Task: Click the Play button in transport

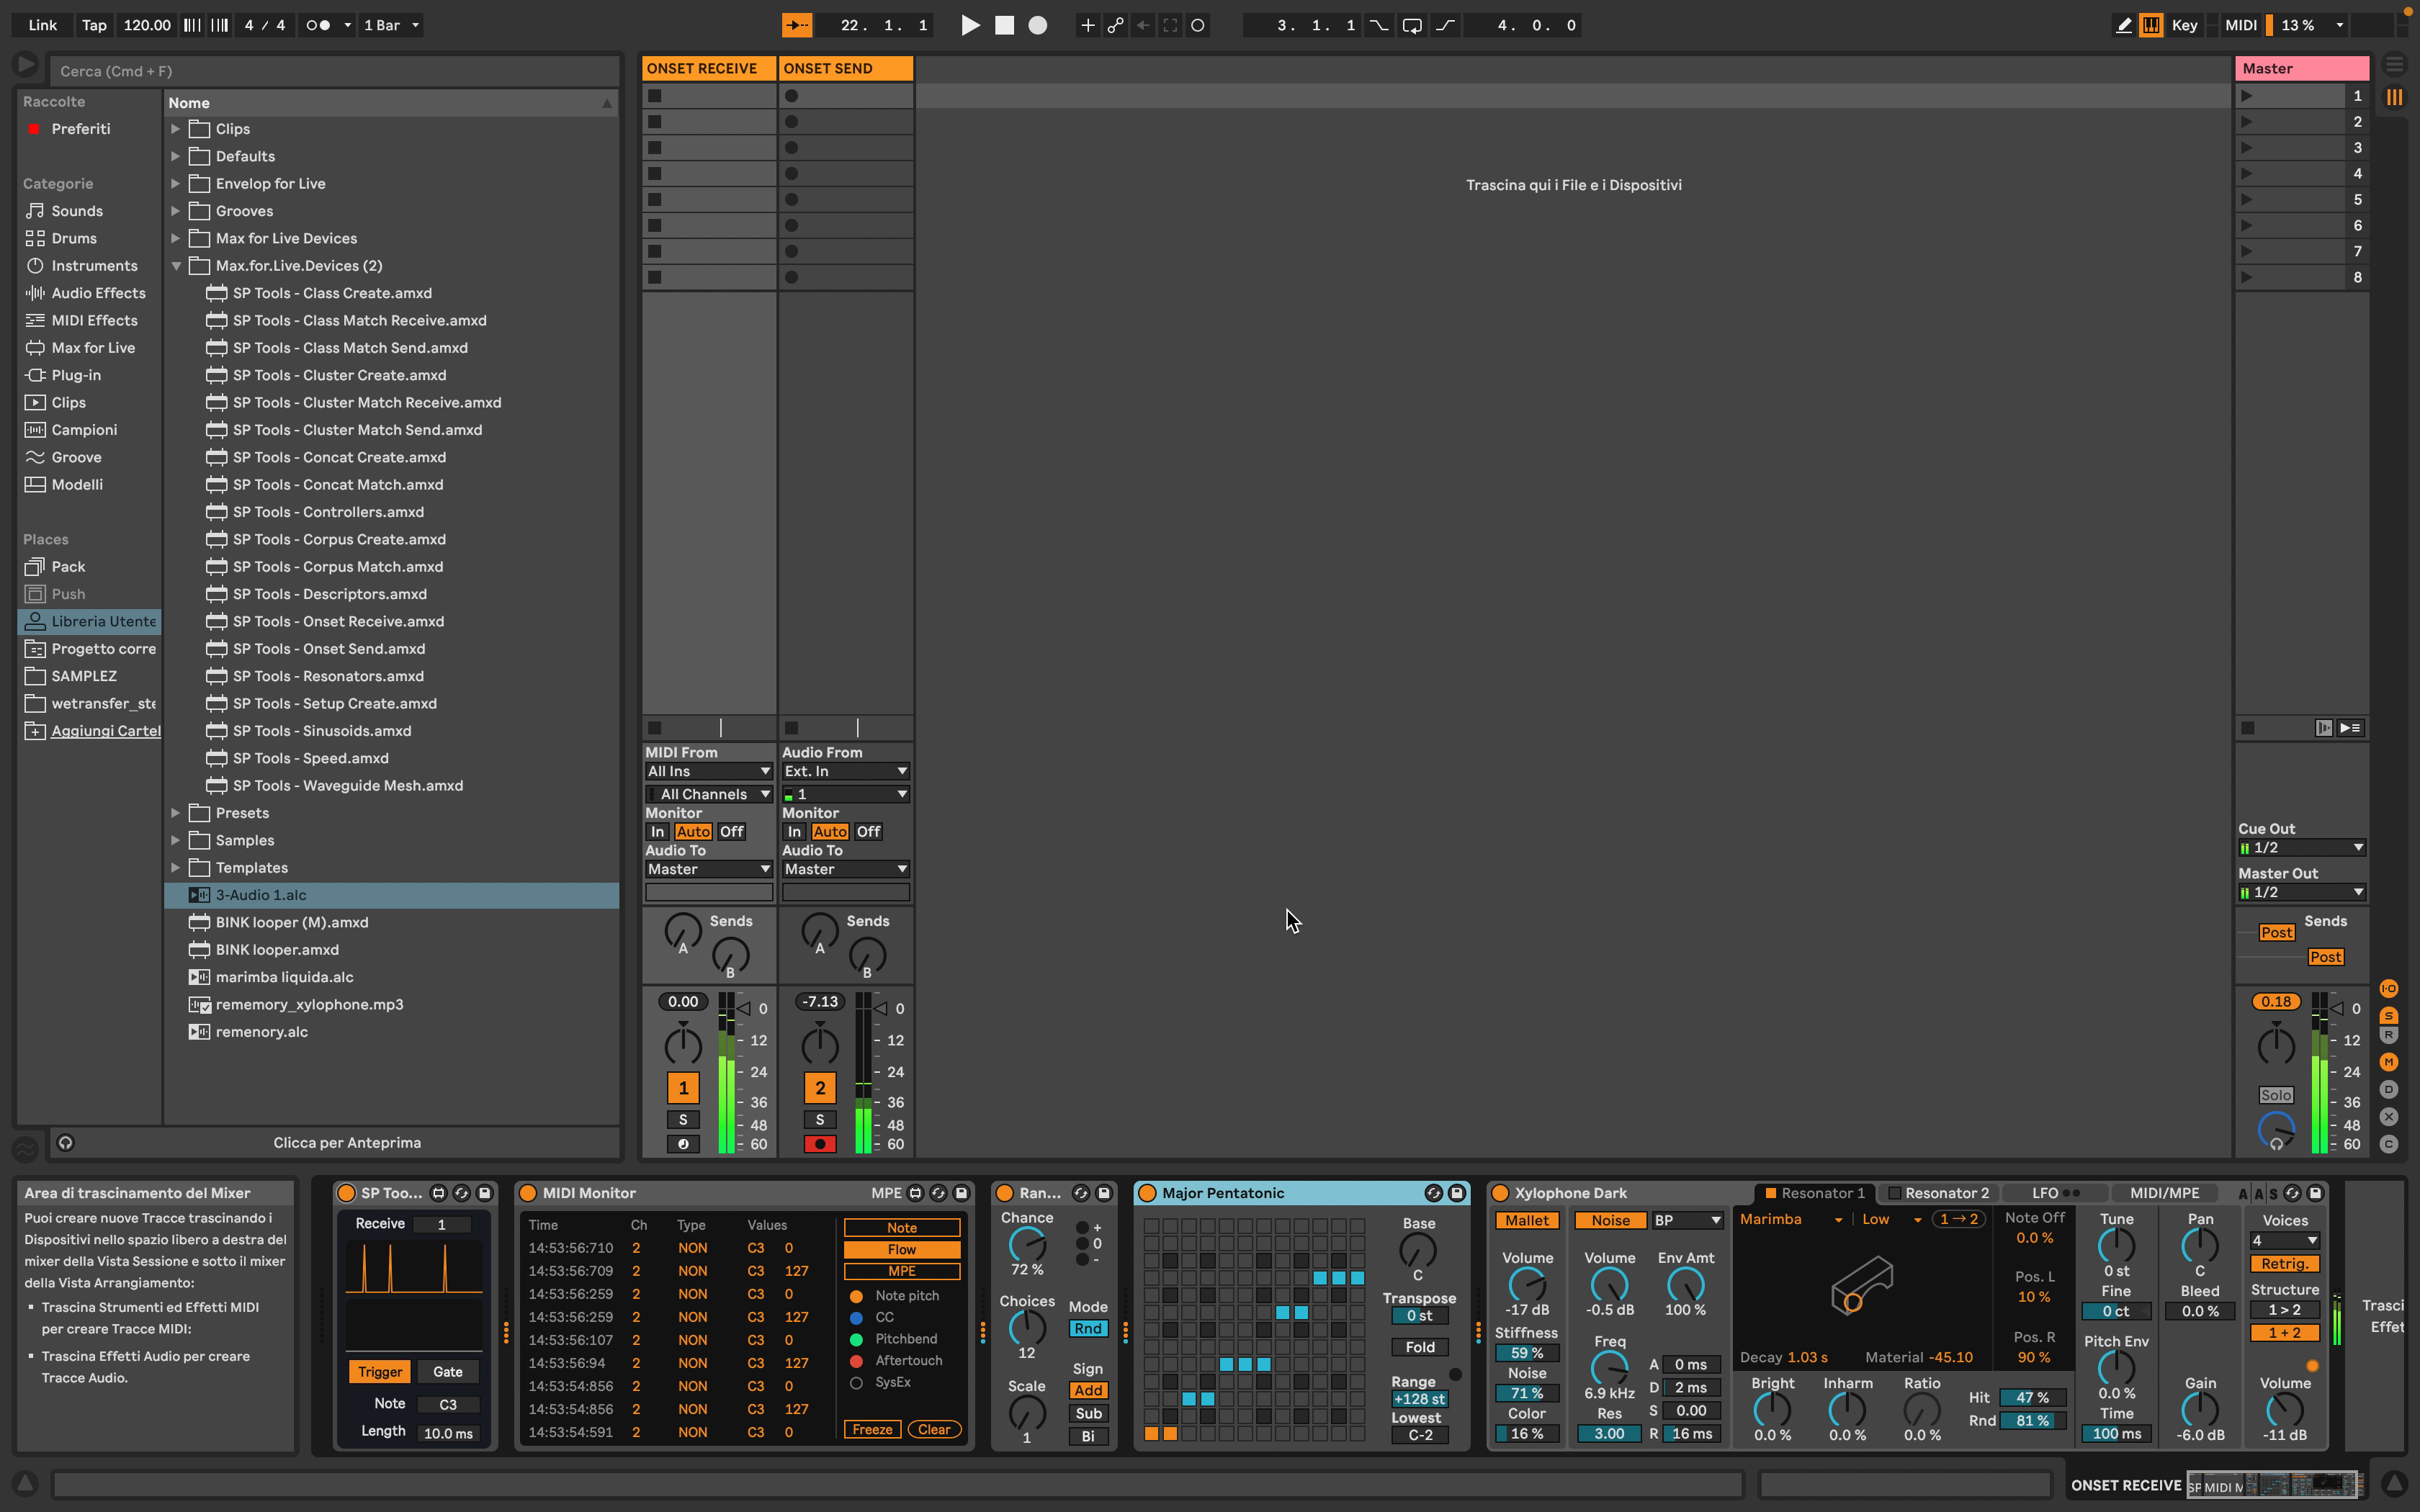Action: click(969, 25)
